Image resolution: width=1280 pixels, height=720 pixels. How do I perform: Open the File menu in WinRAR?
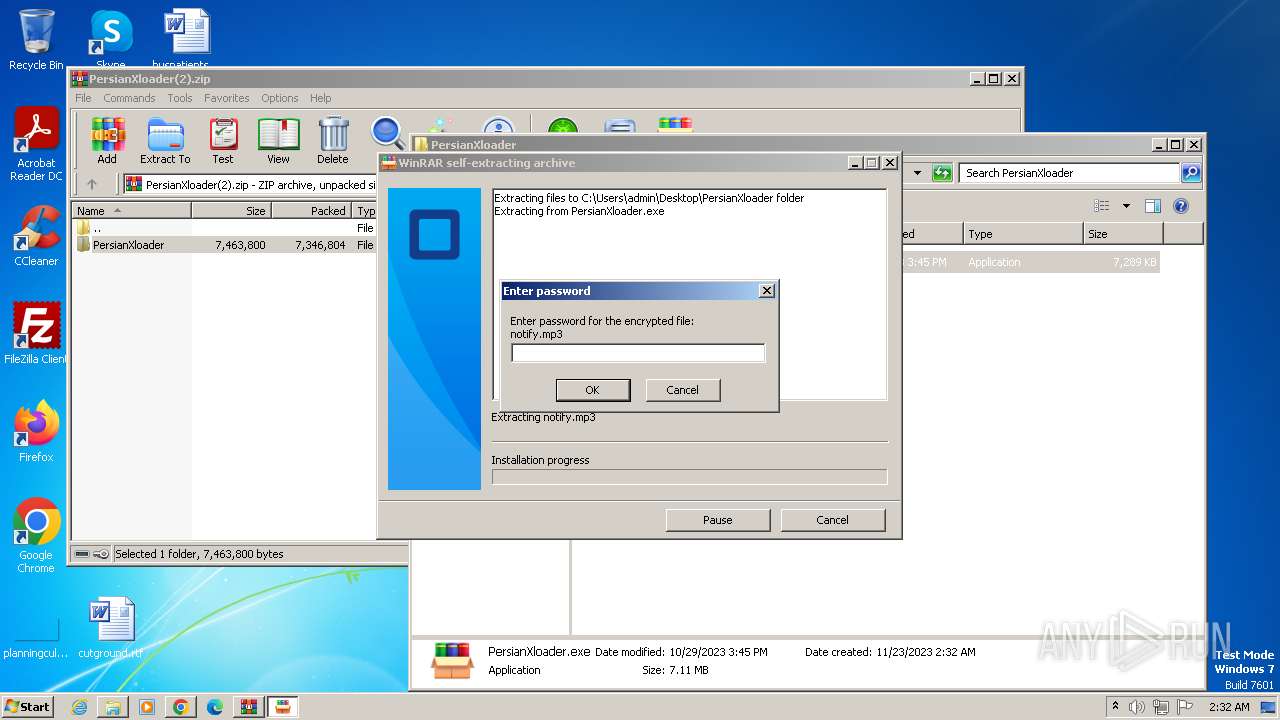point(83,98)
